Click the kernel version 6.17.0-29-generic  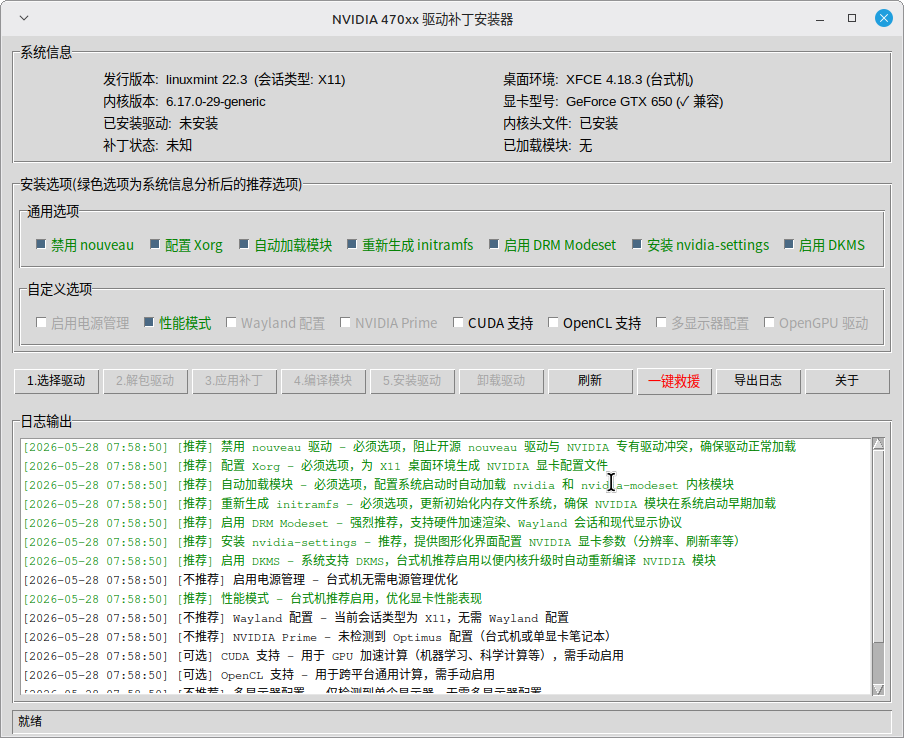coord(216,101)
